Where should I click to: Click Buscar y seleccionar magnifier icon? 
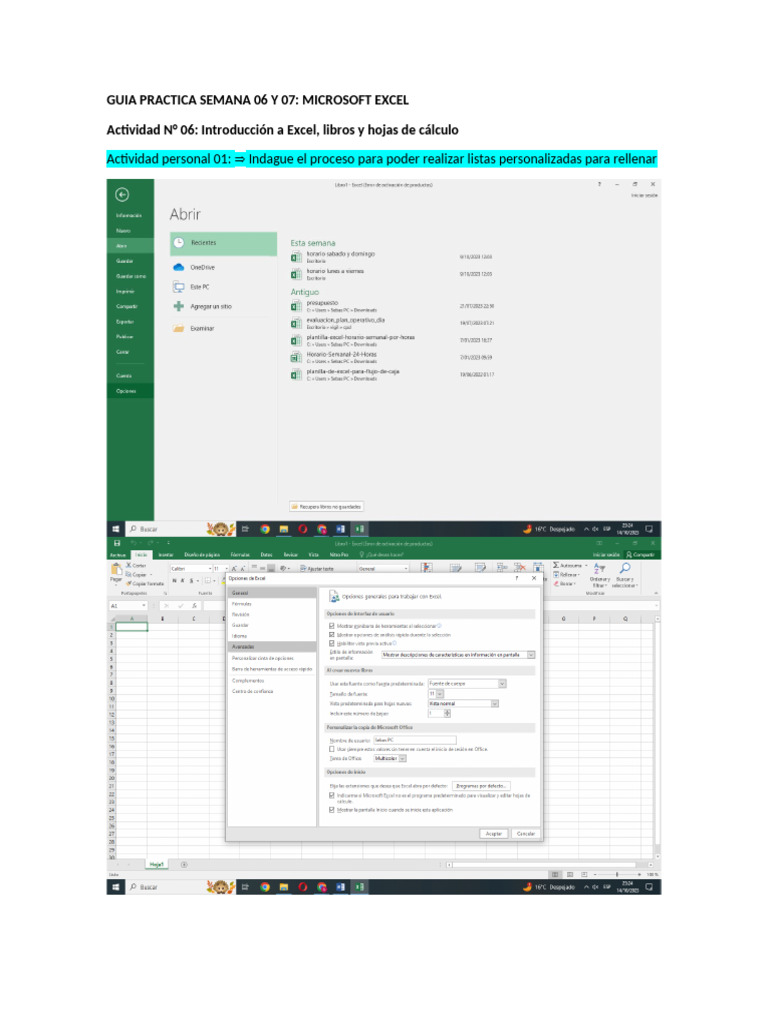tap(625, 569)
